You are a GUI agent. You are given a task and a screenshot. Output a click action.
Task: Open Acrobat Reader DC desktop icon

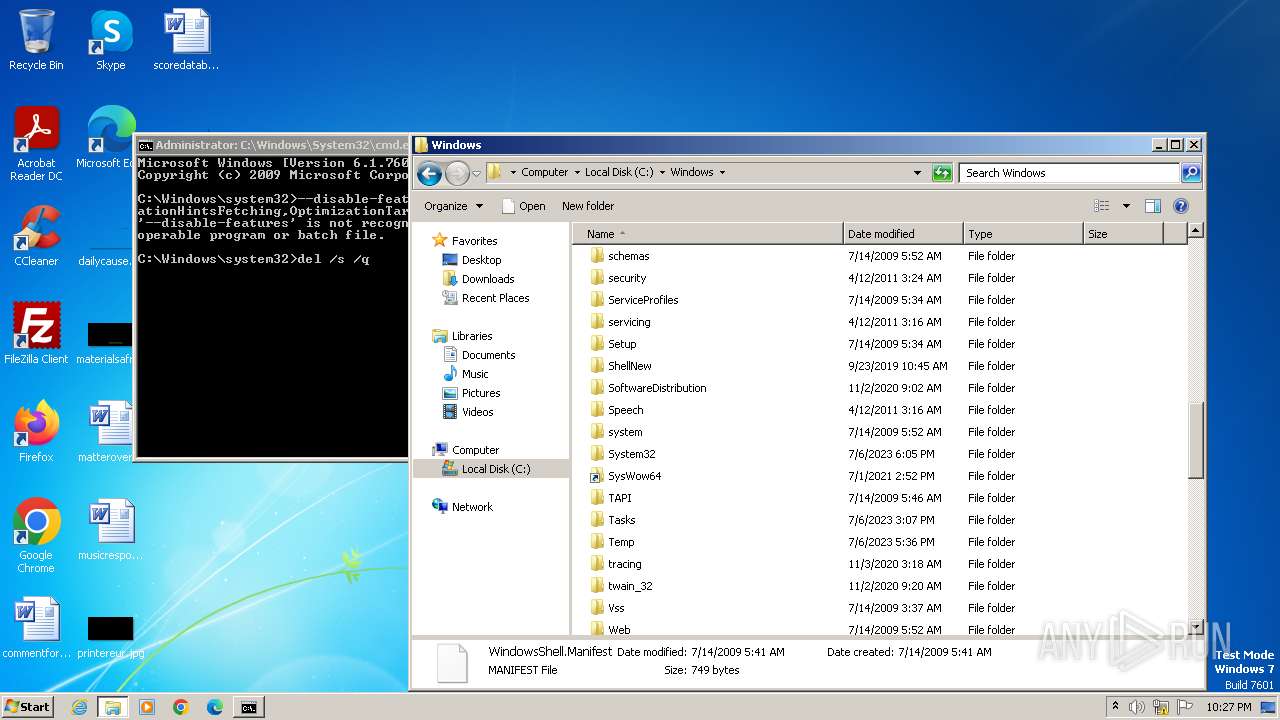36,144
